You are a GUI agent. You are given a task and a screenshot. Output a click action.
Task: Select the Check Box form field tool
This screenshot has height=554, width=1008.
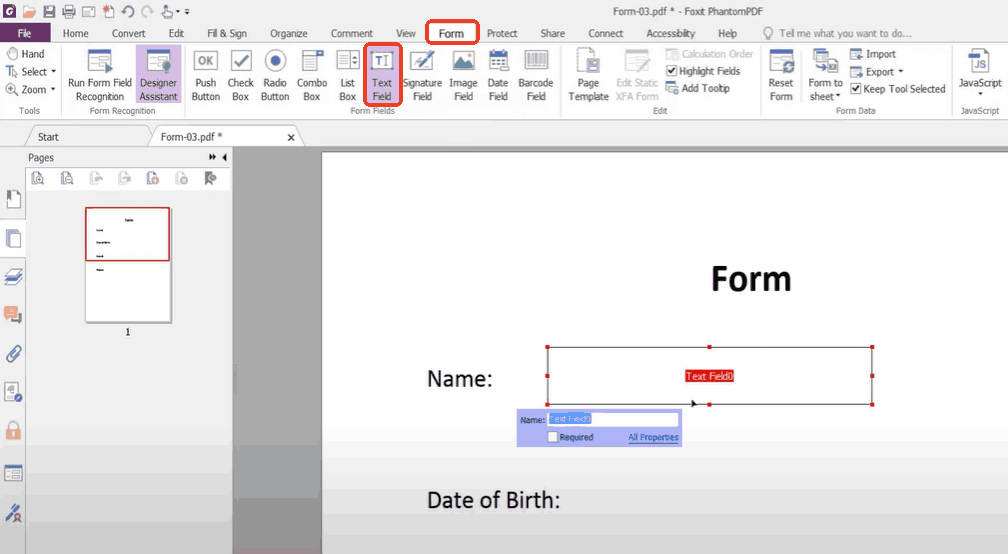click(x=241, y=75)
